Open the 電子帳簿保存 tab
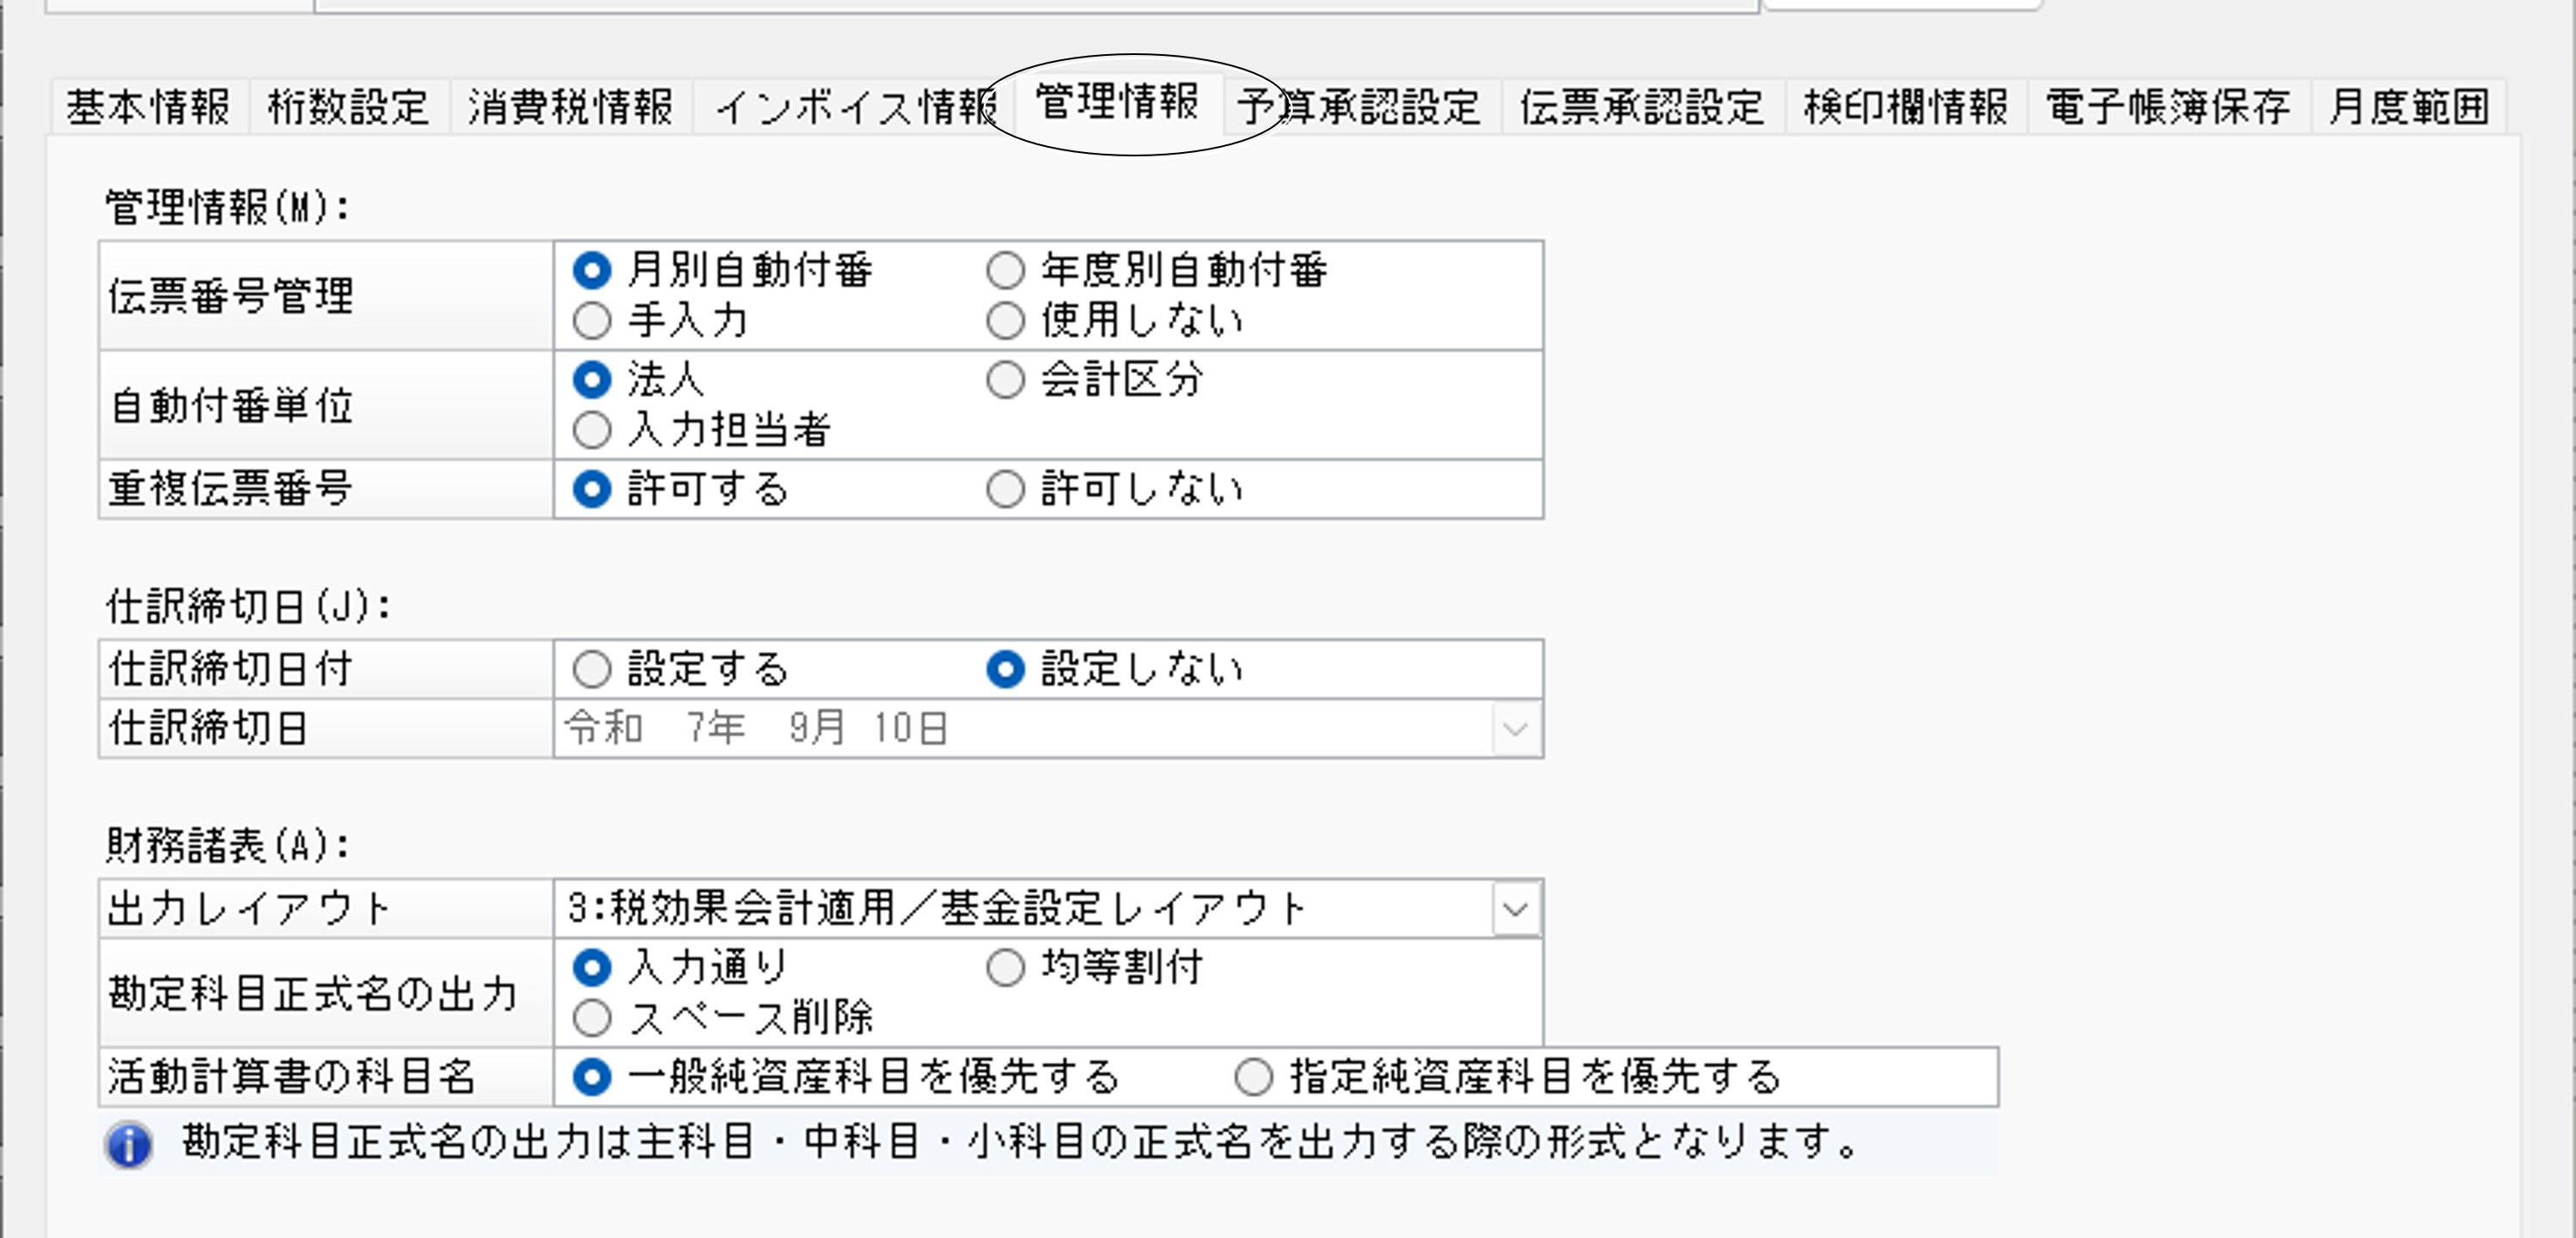The image size is (2576, 1238). click(2168, 107)
